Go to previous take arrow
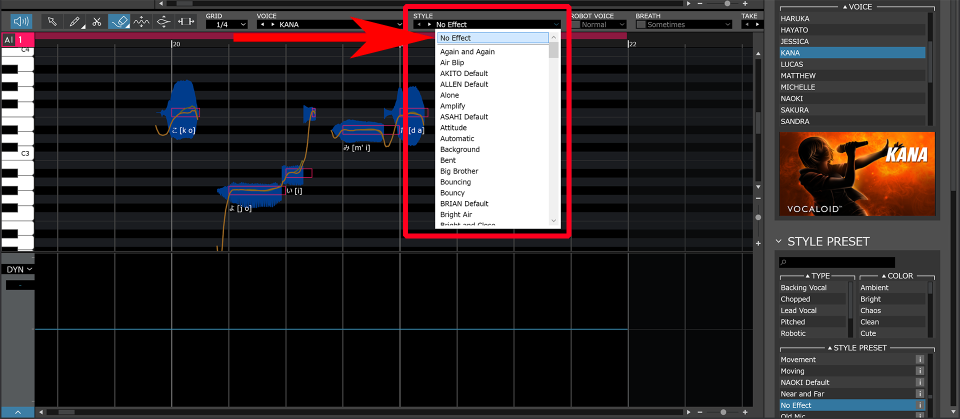960x419 pixels. tap(748, 25)
